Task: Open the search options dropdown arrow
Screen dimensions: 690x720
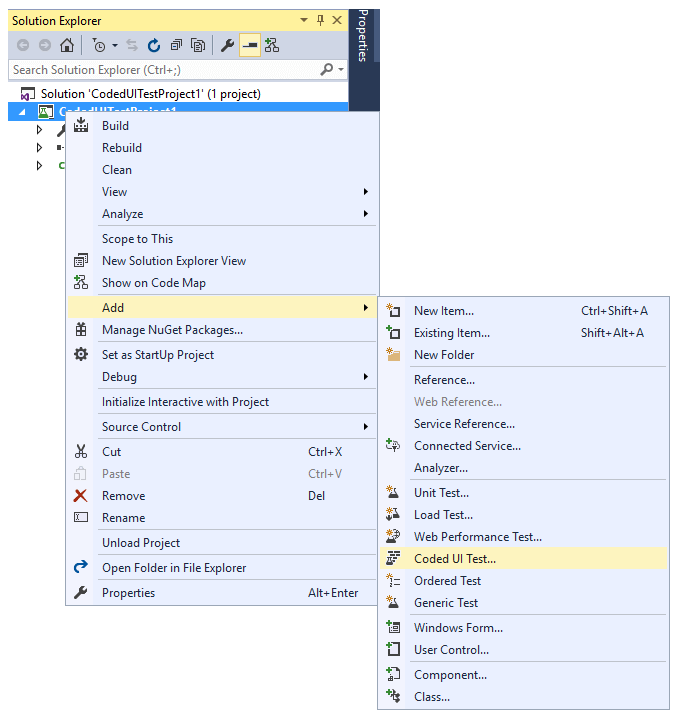Action: click(x=341, y=70)
